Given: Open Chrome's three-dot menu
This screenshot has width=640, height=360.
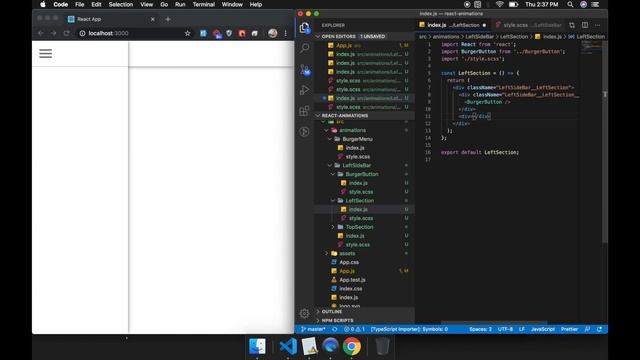Looking at the screenshot, I should coord(286,33).
